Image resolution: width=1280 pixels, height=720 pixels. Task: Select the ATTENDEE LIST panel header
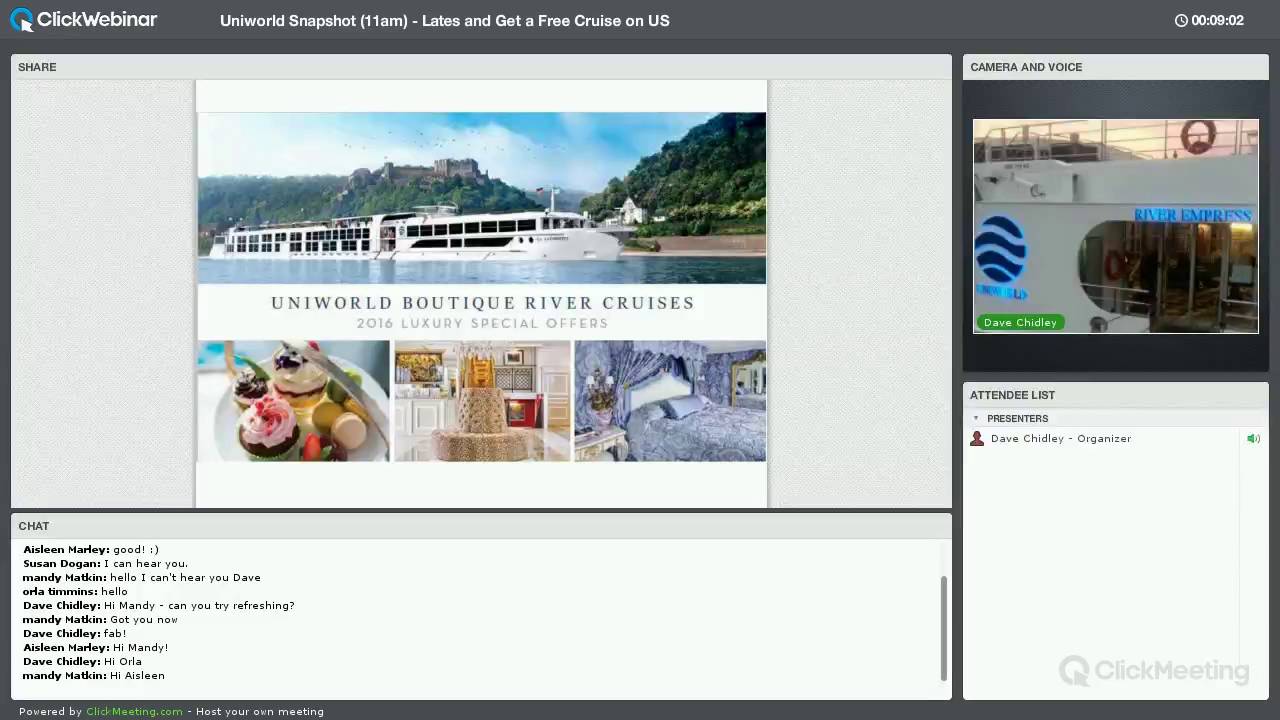(1115, 395)
